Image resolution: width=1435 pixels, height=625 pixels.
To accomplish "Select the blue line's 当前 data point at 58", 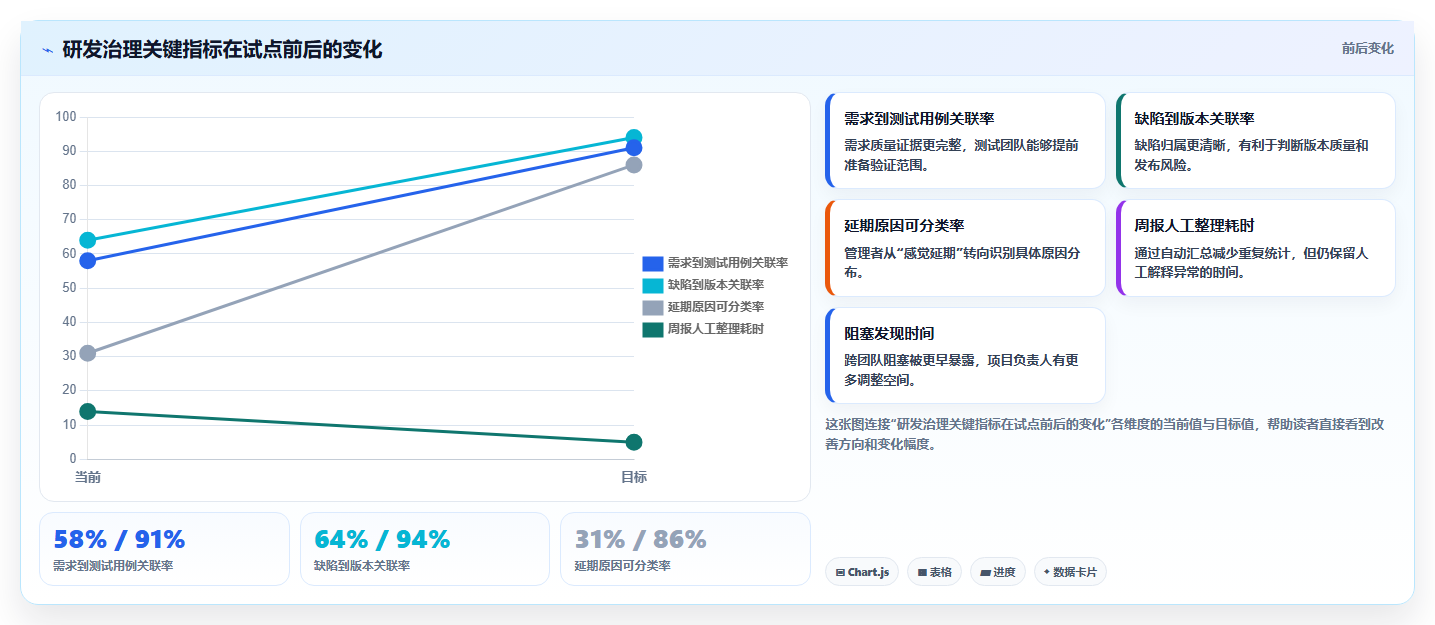I will tap(88, 261).
